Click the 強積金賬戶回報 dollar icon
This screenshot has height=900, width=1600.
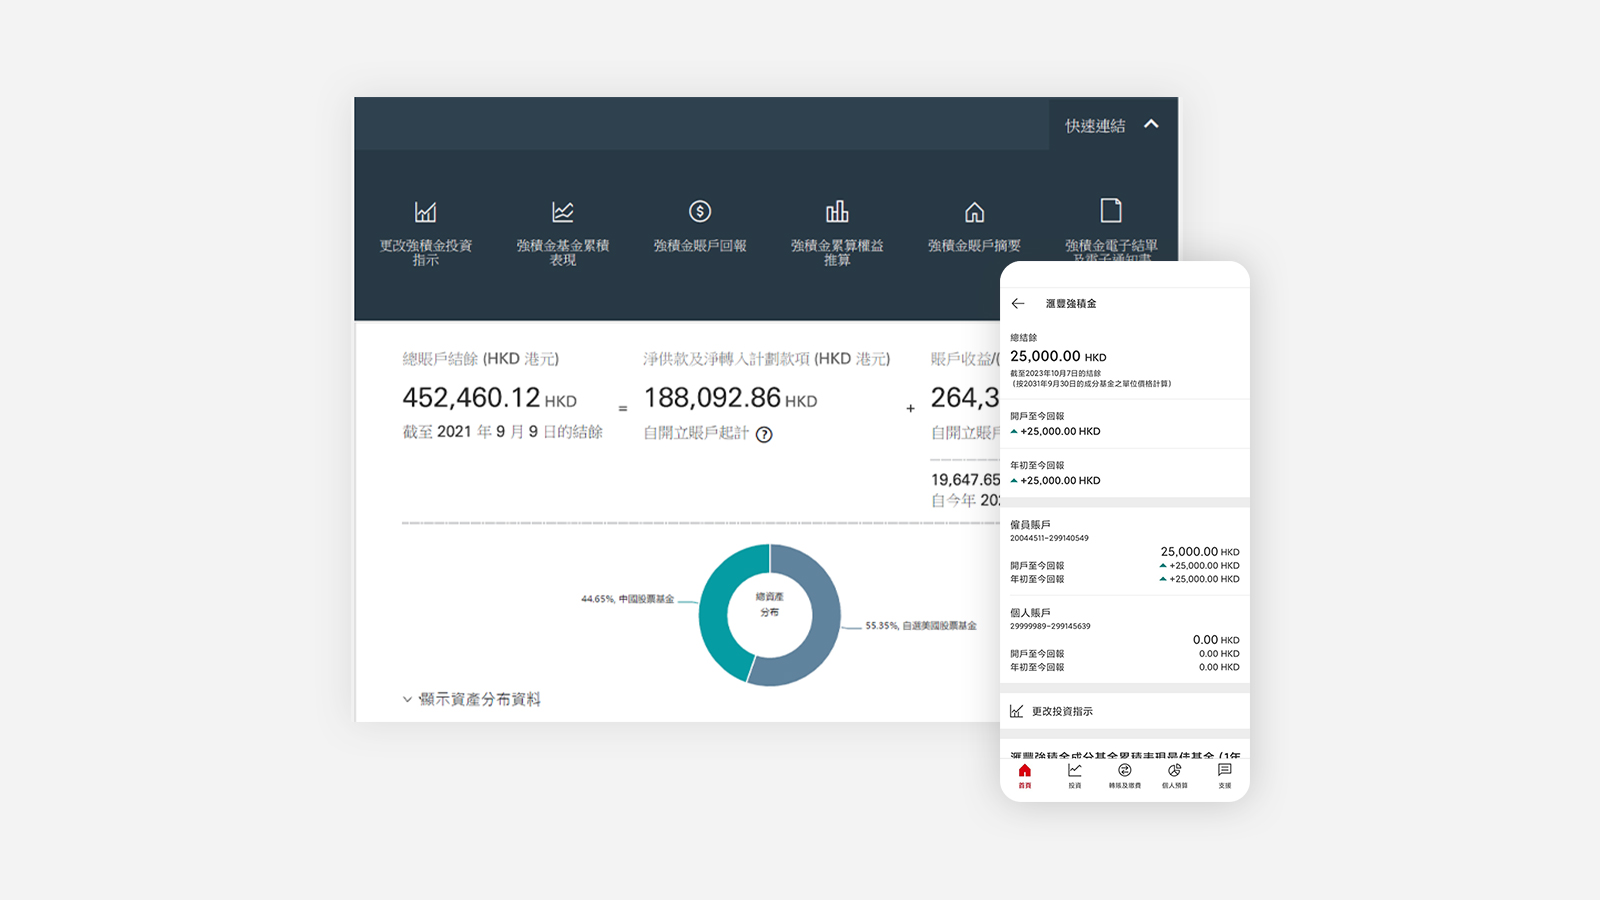pyautogui.click(x=700, y=211)
